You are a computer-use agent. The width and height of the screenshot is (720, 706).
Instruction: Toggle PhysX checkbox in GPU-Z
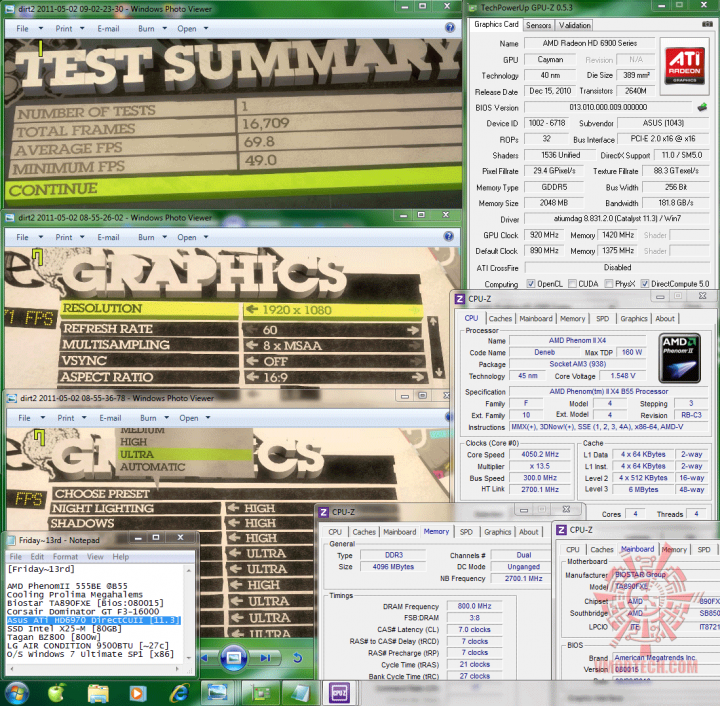(609, 284)
